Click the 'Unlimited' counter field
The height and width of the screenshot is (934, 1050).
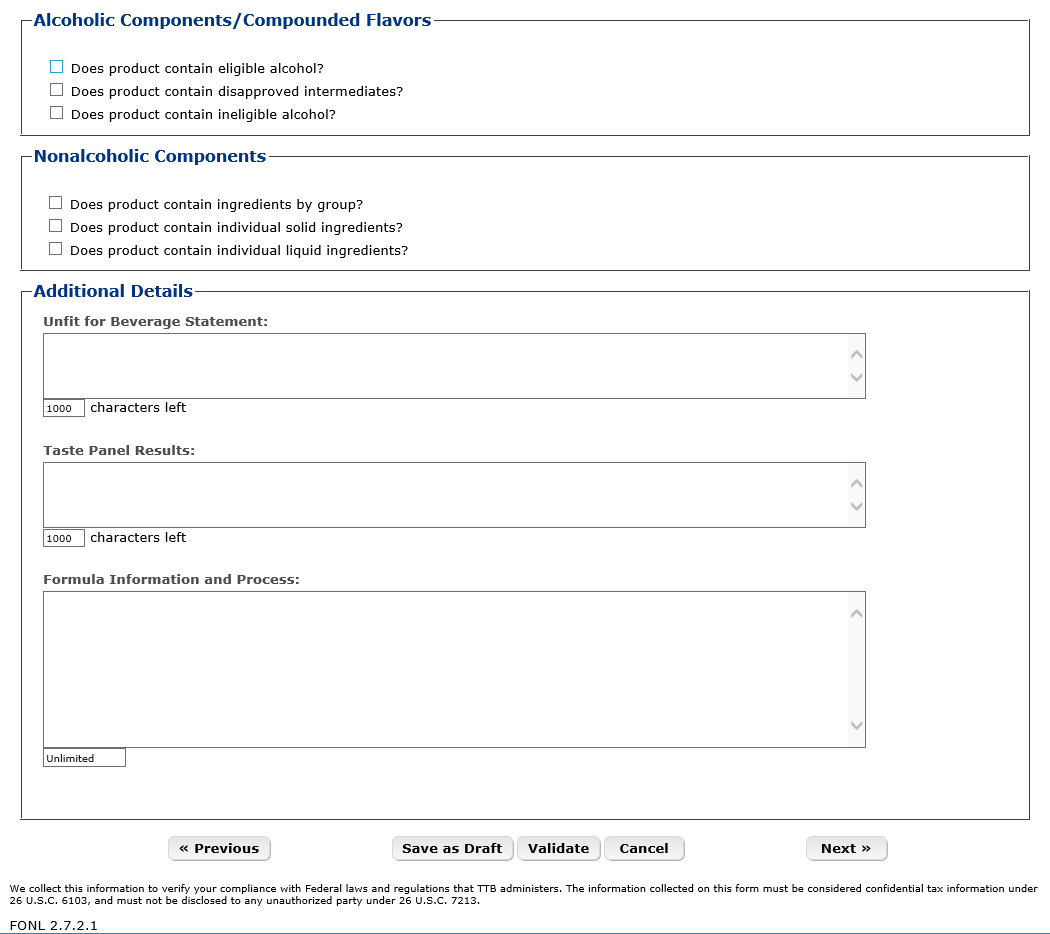[84, 758]
